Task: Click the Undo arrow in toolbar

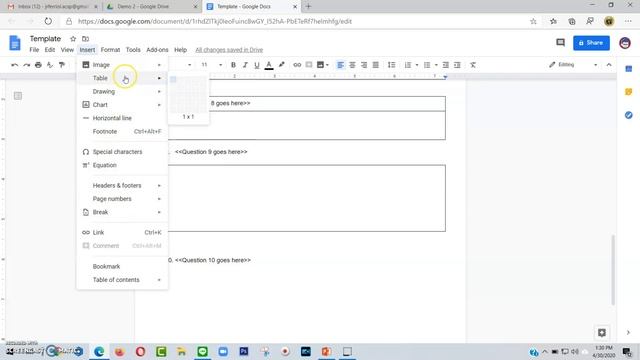Action: [15, 65]
